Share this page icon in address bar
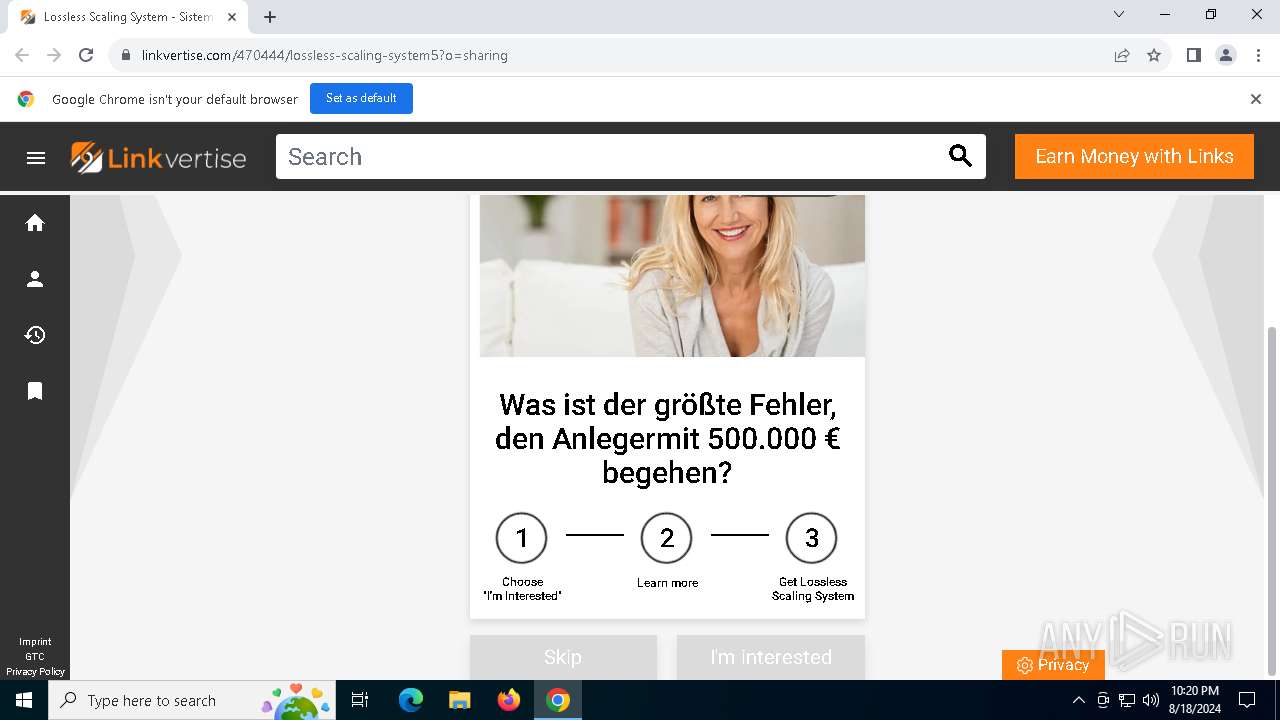The image size is (1280, 720). [1122, 55]
